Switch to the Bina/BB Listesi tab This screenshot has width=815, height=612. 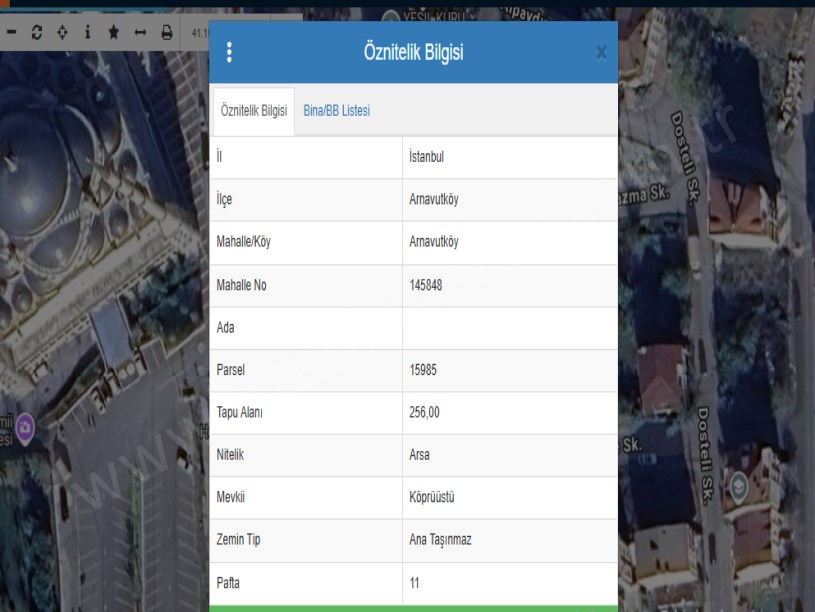[337, 111]
